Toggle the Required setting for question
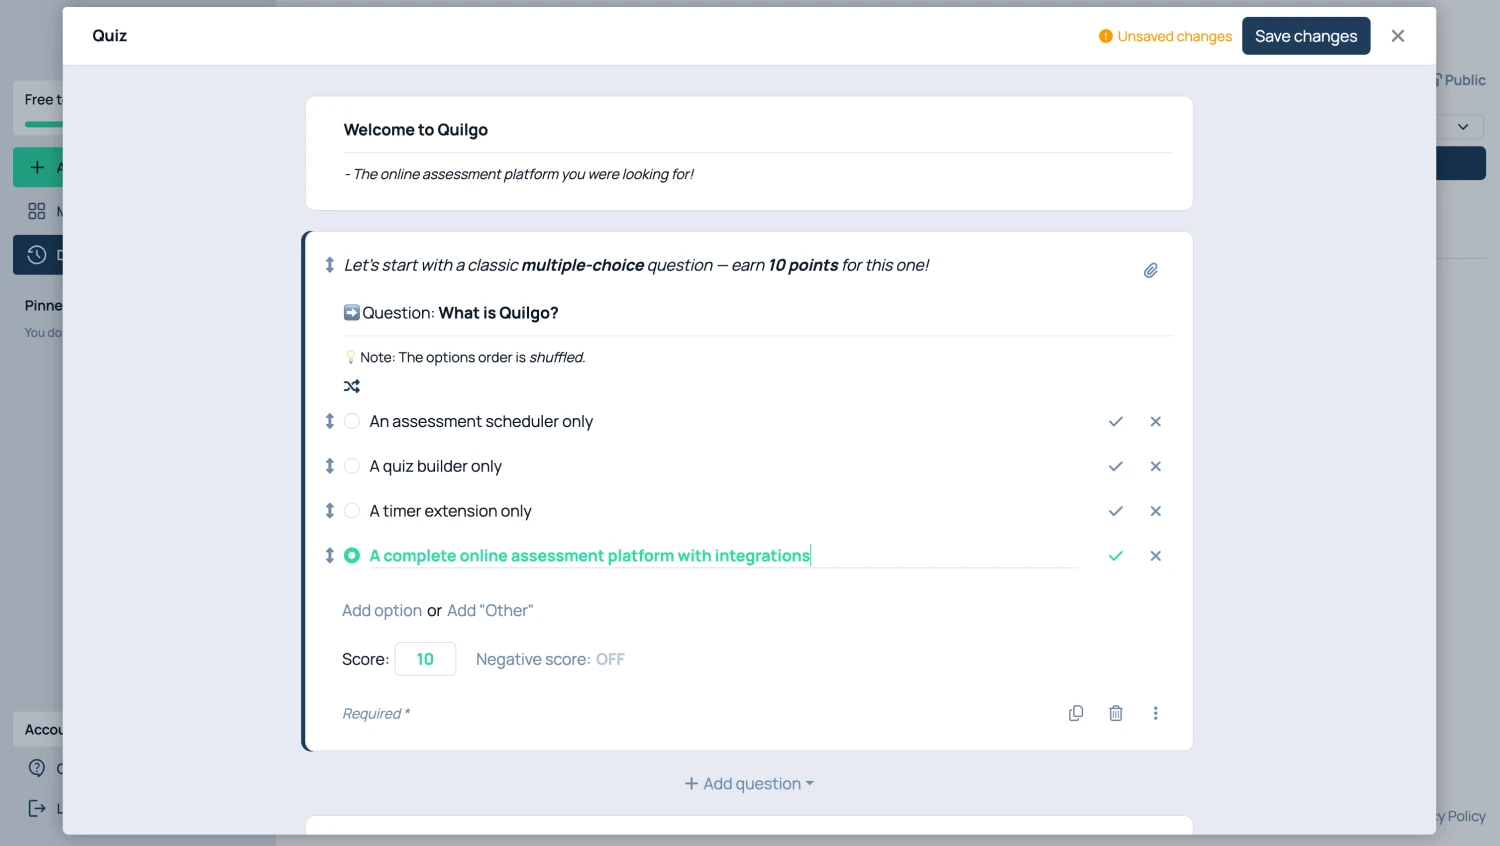This screenshot has width=1500, height=846. tap(376, 714)
